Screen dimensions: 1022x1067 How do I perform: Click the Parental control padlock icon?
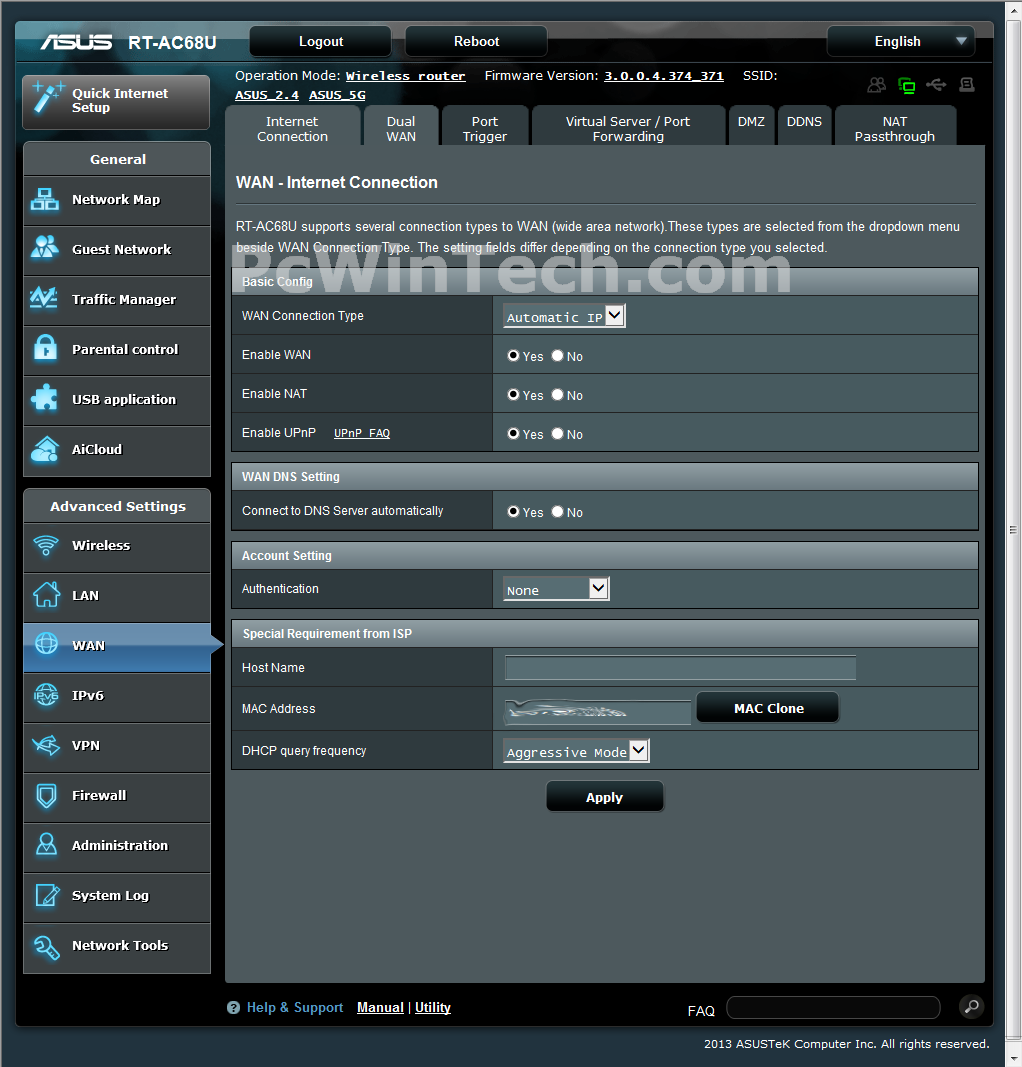[x=46, y=348]
